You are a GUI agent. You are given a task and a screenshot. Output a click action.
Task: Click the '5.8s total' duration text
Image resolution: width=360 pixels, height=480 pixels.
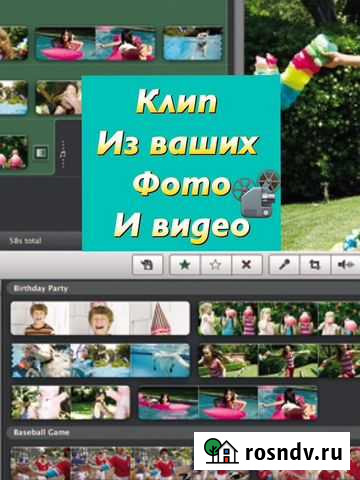(25, 241)
